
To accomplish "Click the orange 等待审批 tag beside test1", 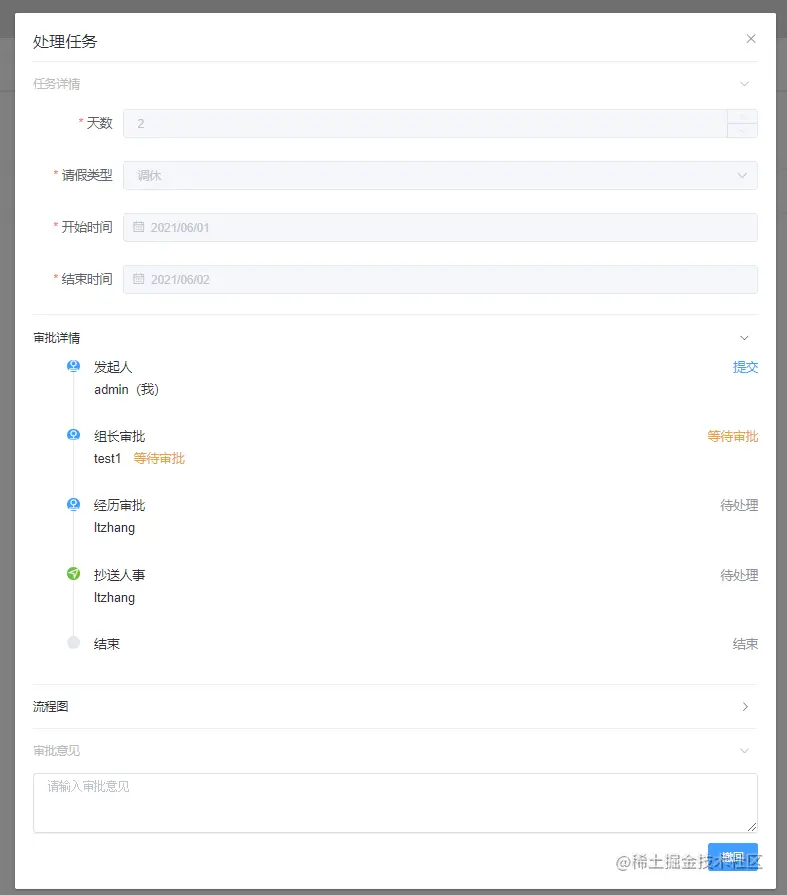I will 159,458.
